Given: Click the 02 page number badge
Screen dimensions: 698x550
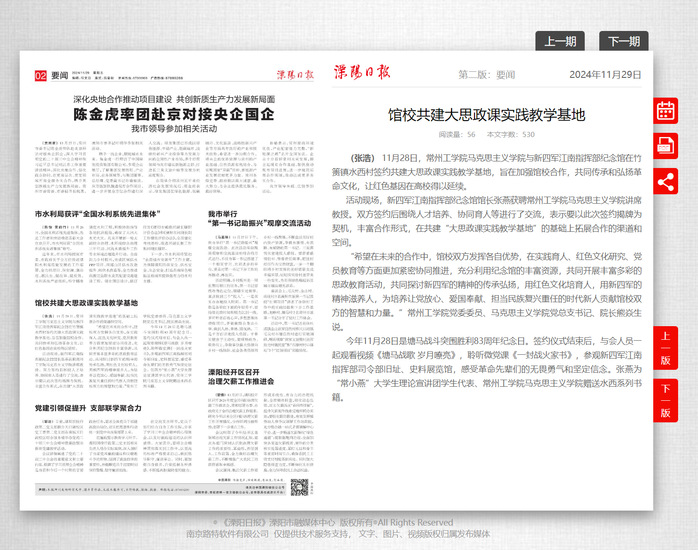Looking at the screenshot, I should tap(41, 76).
